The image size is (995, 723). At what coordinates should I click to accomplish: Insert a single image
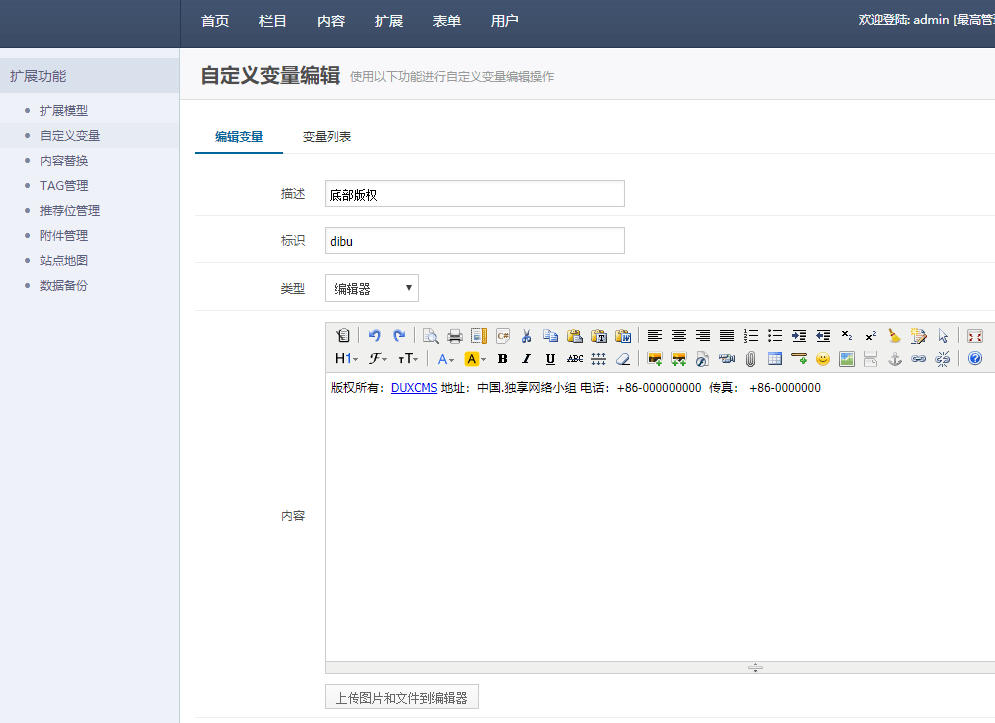click(x=654, y=359)
